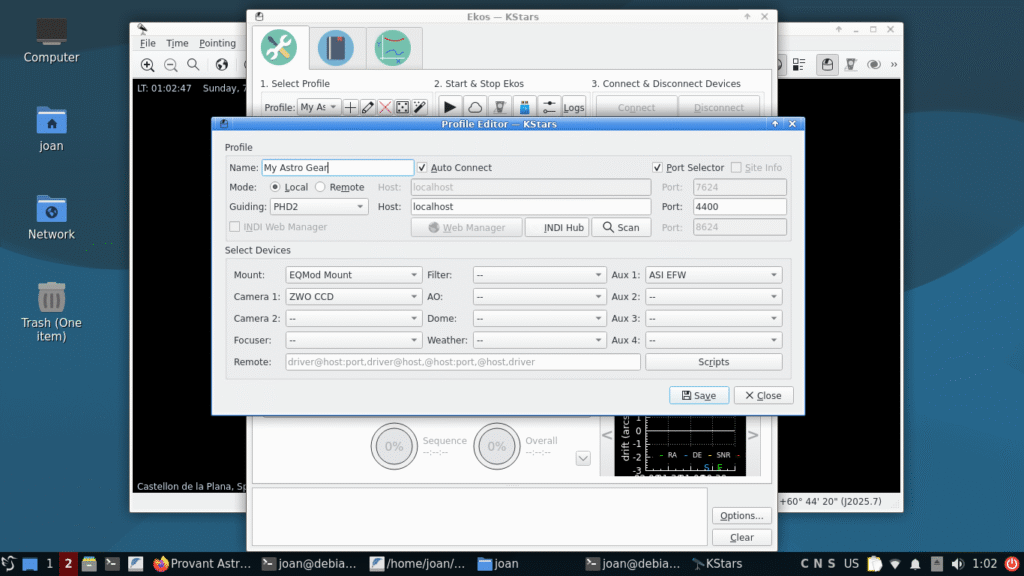Open the Analyze tab with graph icon
This screenshot has height=576, width=1024.
[393, 48]
